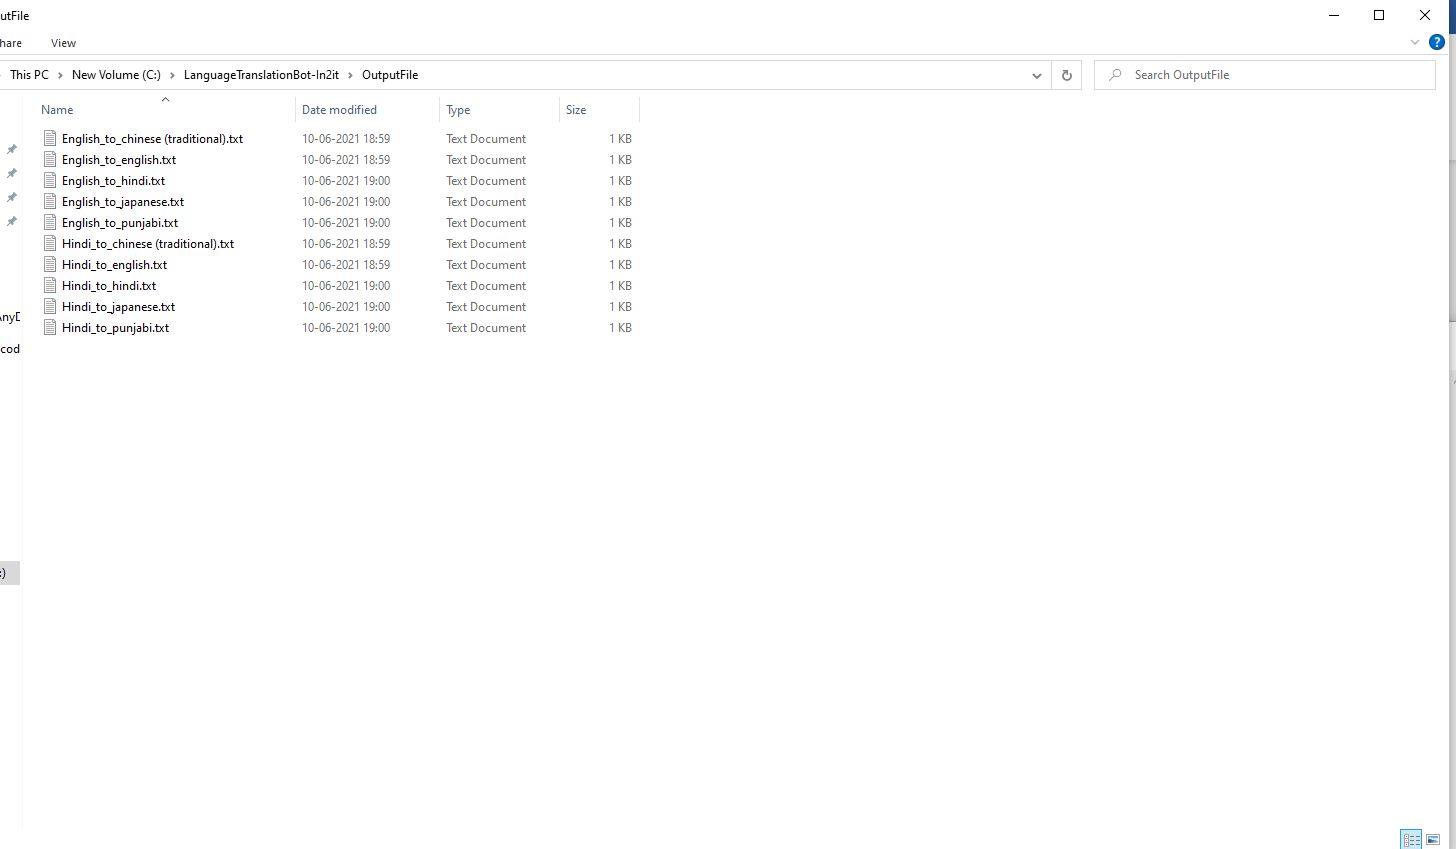Navigate to New Volume (C:) in breadcrumb

[116, 75]
